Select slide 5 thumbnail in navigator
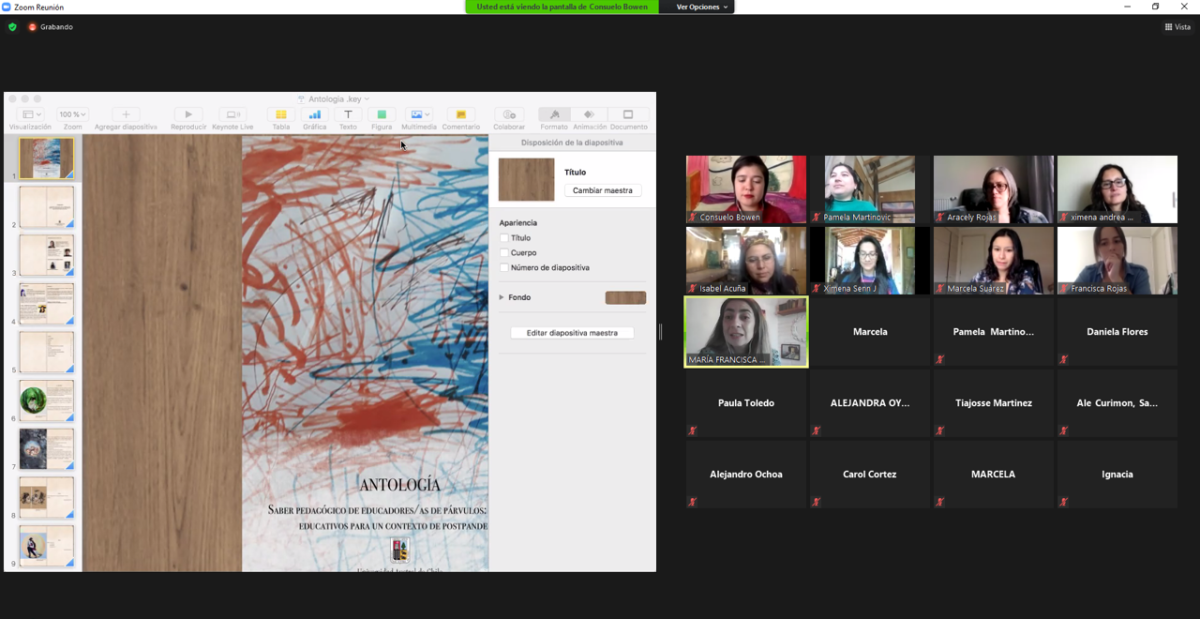This screenshot has height=619, width=1200. pyautogui.click(x=47, y=352)
